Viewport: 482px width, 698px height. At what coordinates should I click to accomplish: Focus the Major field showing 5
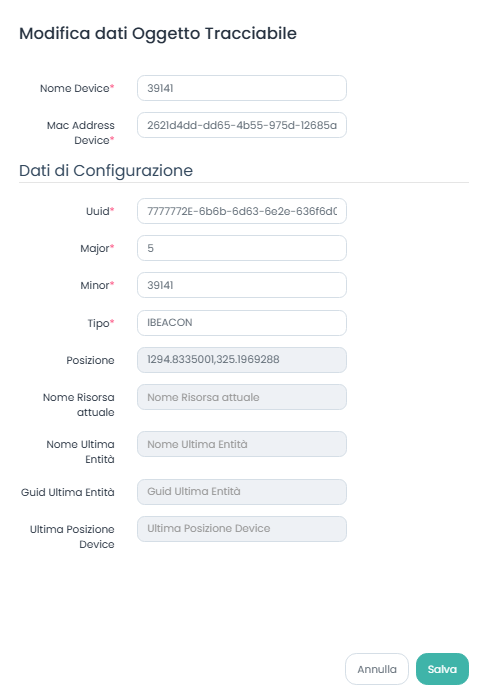pos(242,248)
